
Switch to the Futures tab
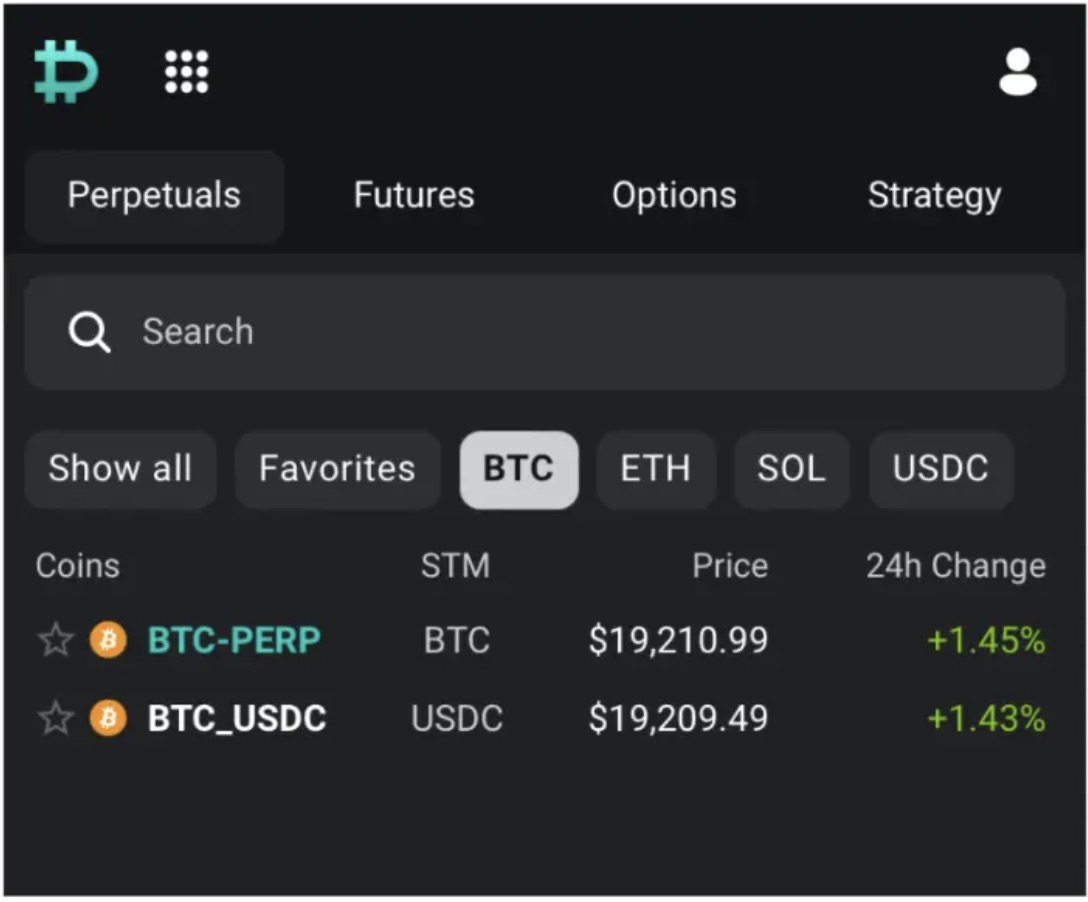[413, 196]
